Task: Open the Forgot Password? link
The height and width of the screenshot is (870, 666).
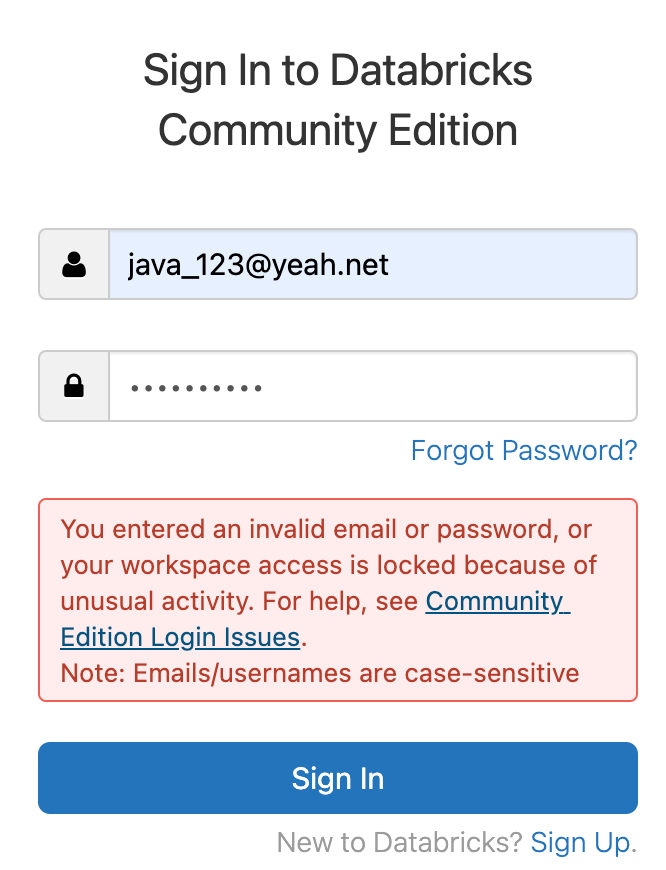Action: pyautogui.click(x=523, y=451)
